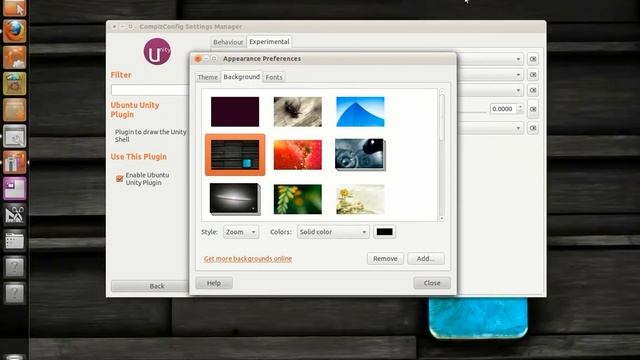Launch the scissors icon in the launcher
The image size is (640, 360).
pos(15,215)
